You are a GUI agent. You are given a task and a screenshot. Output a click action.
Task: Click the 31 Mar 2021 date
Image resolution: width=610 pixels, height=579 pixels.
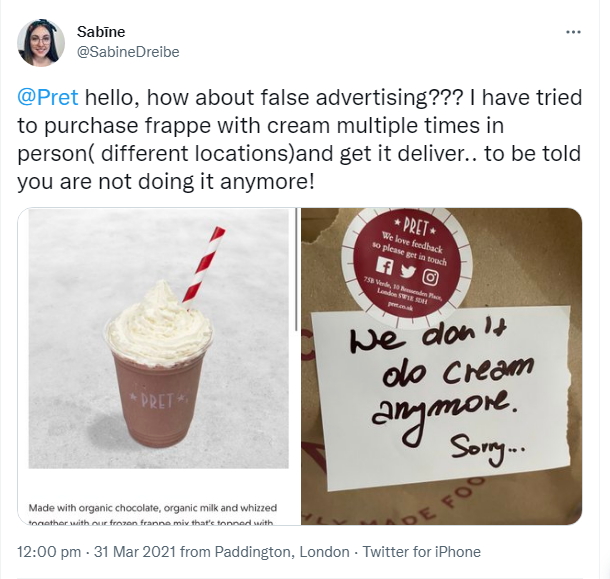pyautogui.click(x=135, y=552)
